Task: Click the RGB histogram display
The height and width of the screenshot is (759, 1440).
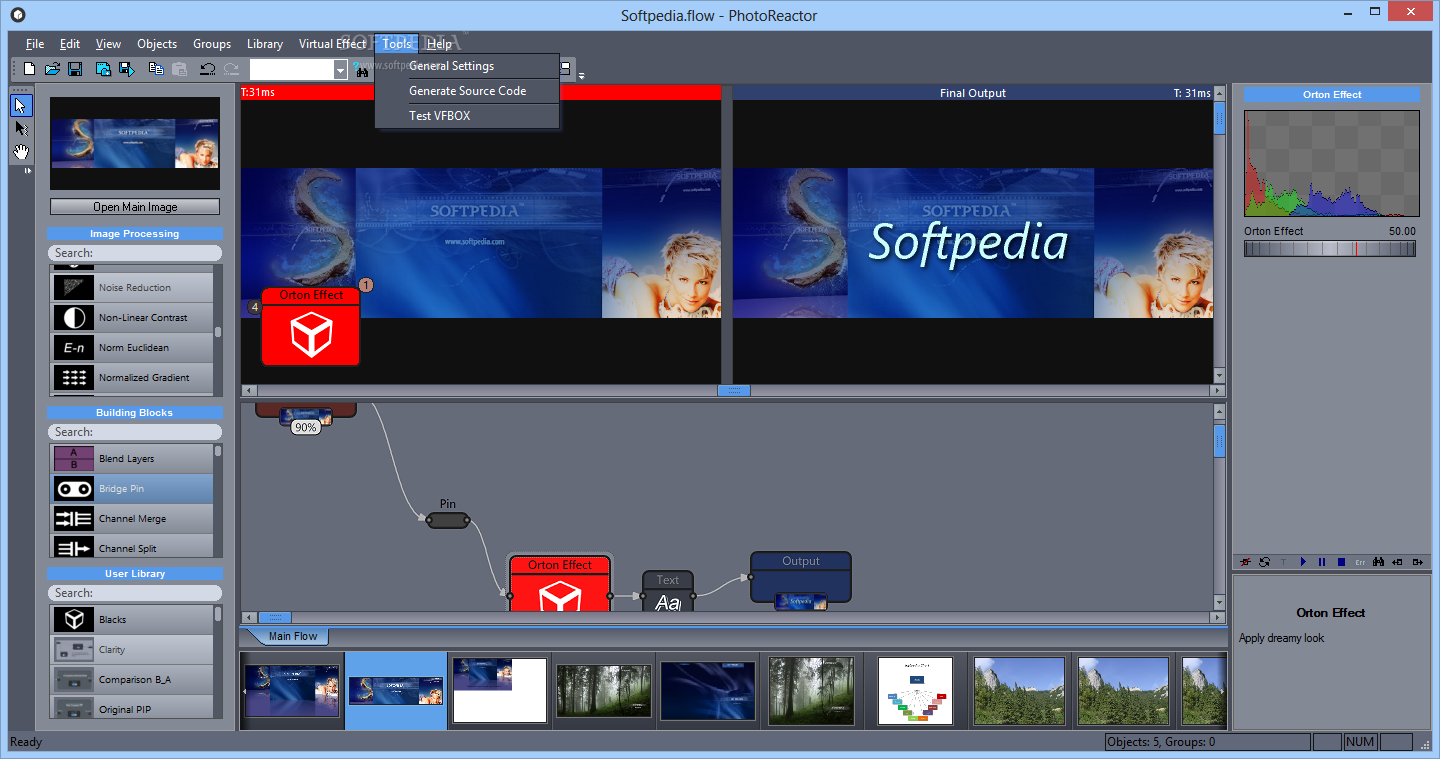Action: click(1331, 163)
